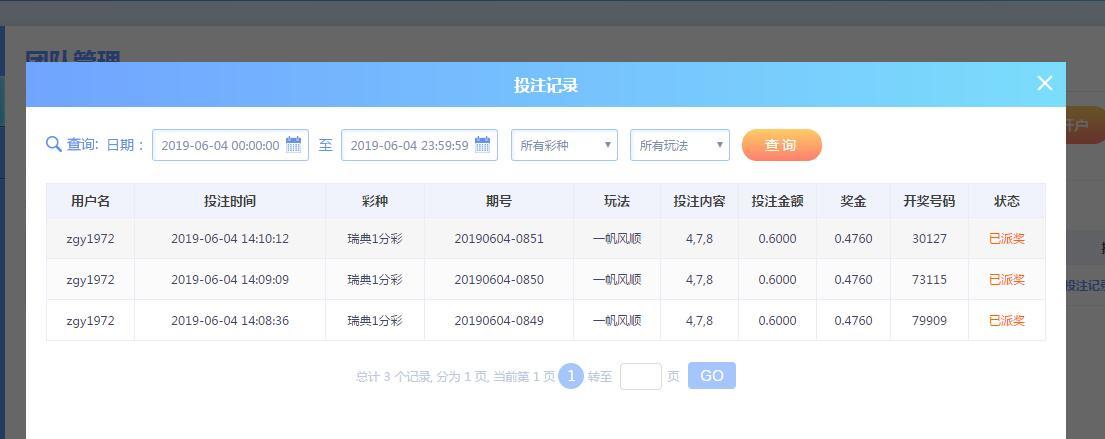The image size is (1105, 439).
Task: Select the row with period 20190604-0851
Action: [x=545, y=239]
